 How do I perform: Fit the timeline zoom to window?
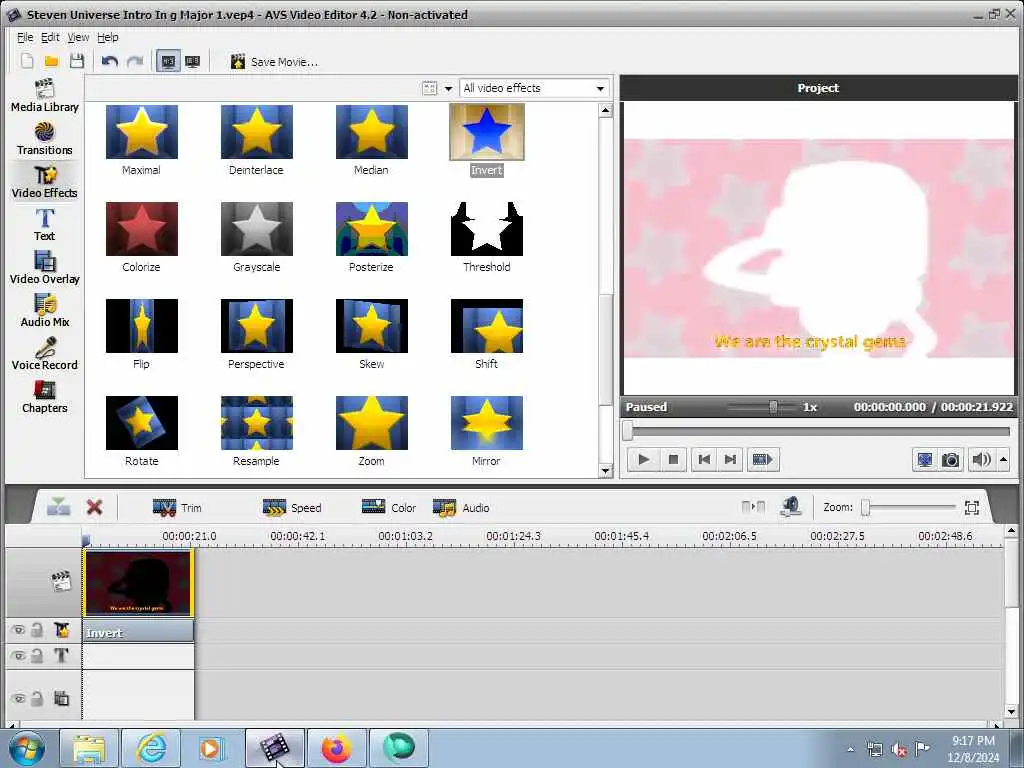pos(972,507)
